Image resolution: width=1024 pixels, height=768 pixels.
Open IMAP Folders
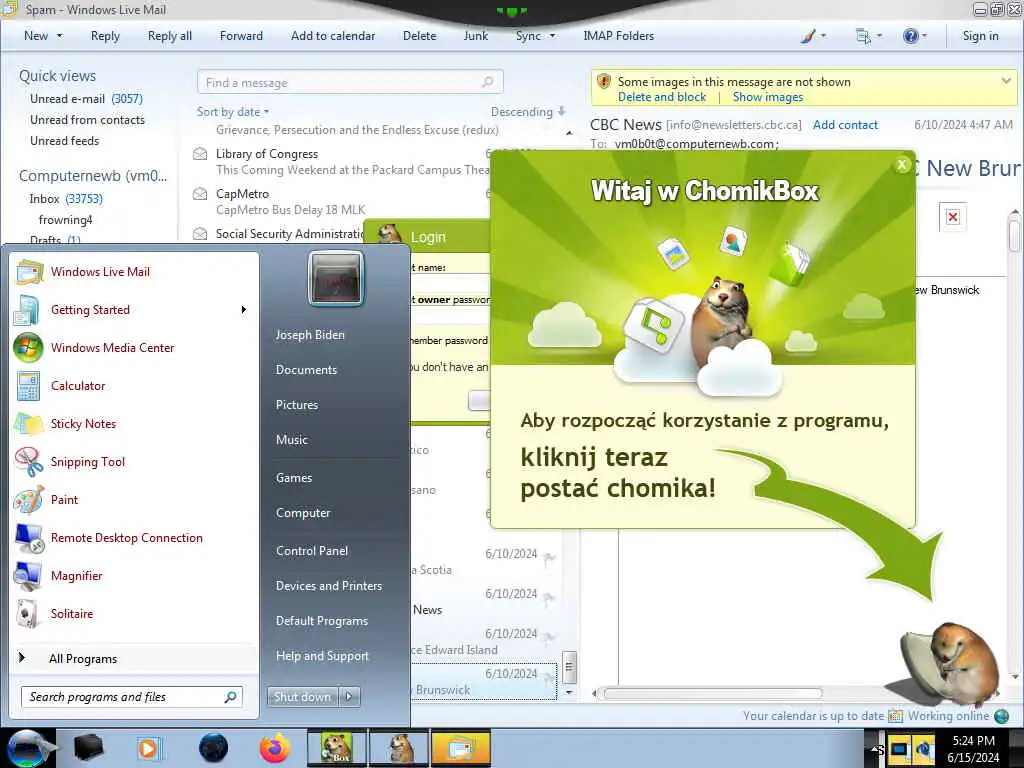point(618,36)
